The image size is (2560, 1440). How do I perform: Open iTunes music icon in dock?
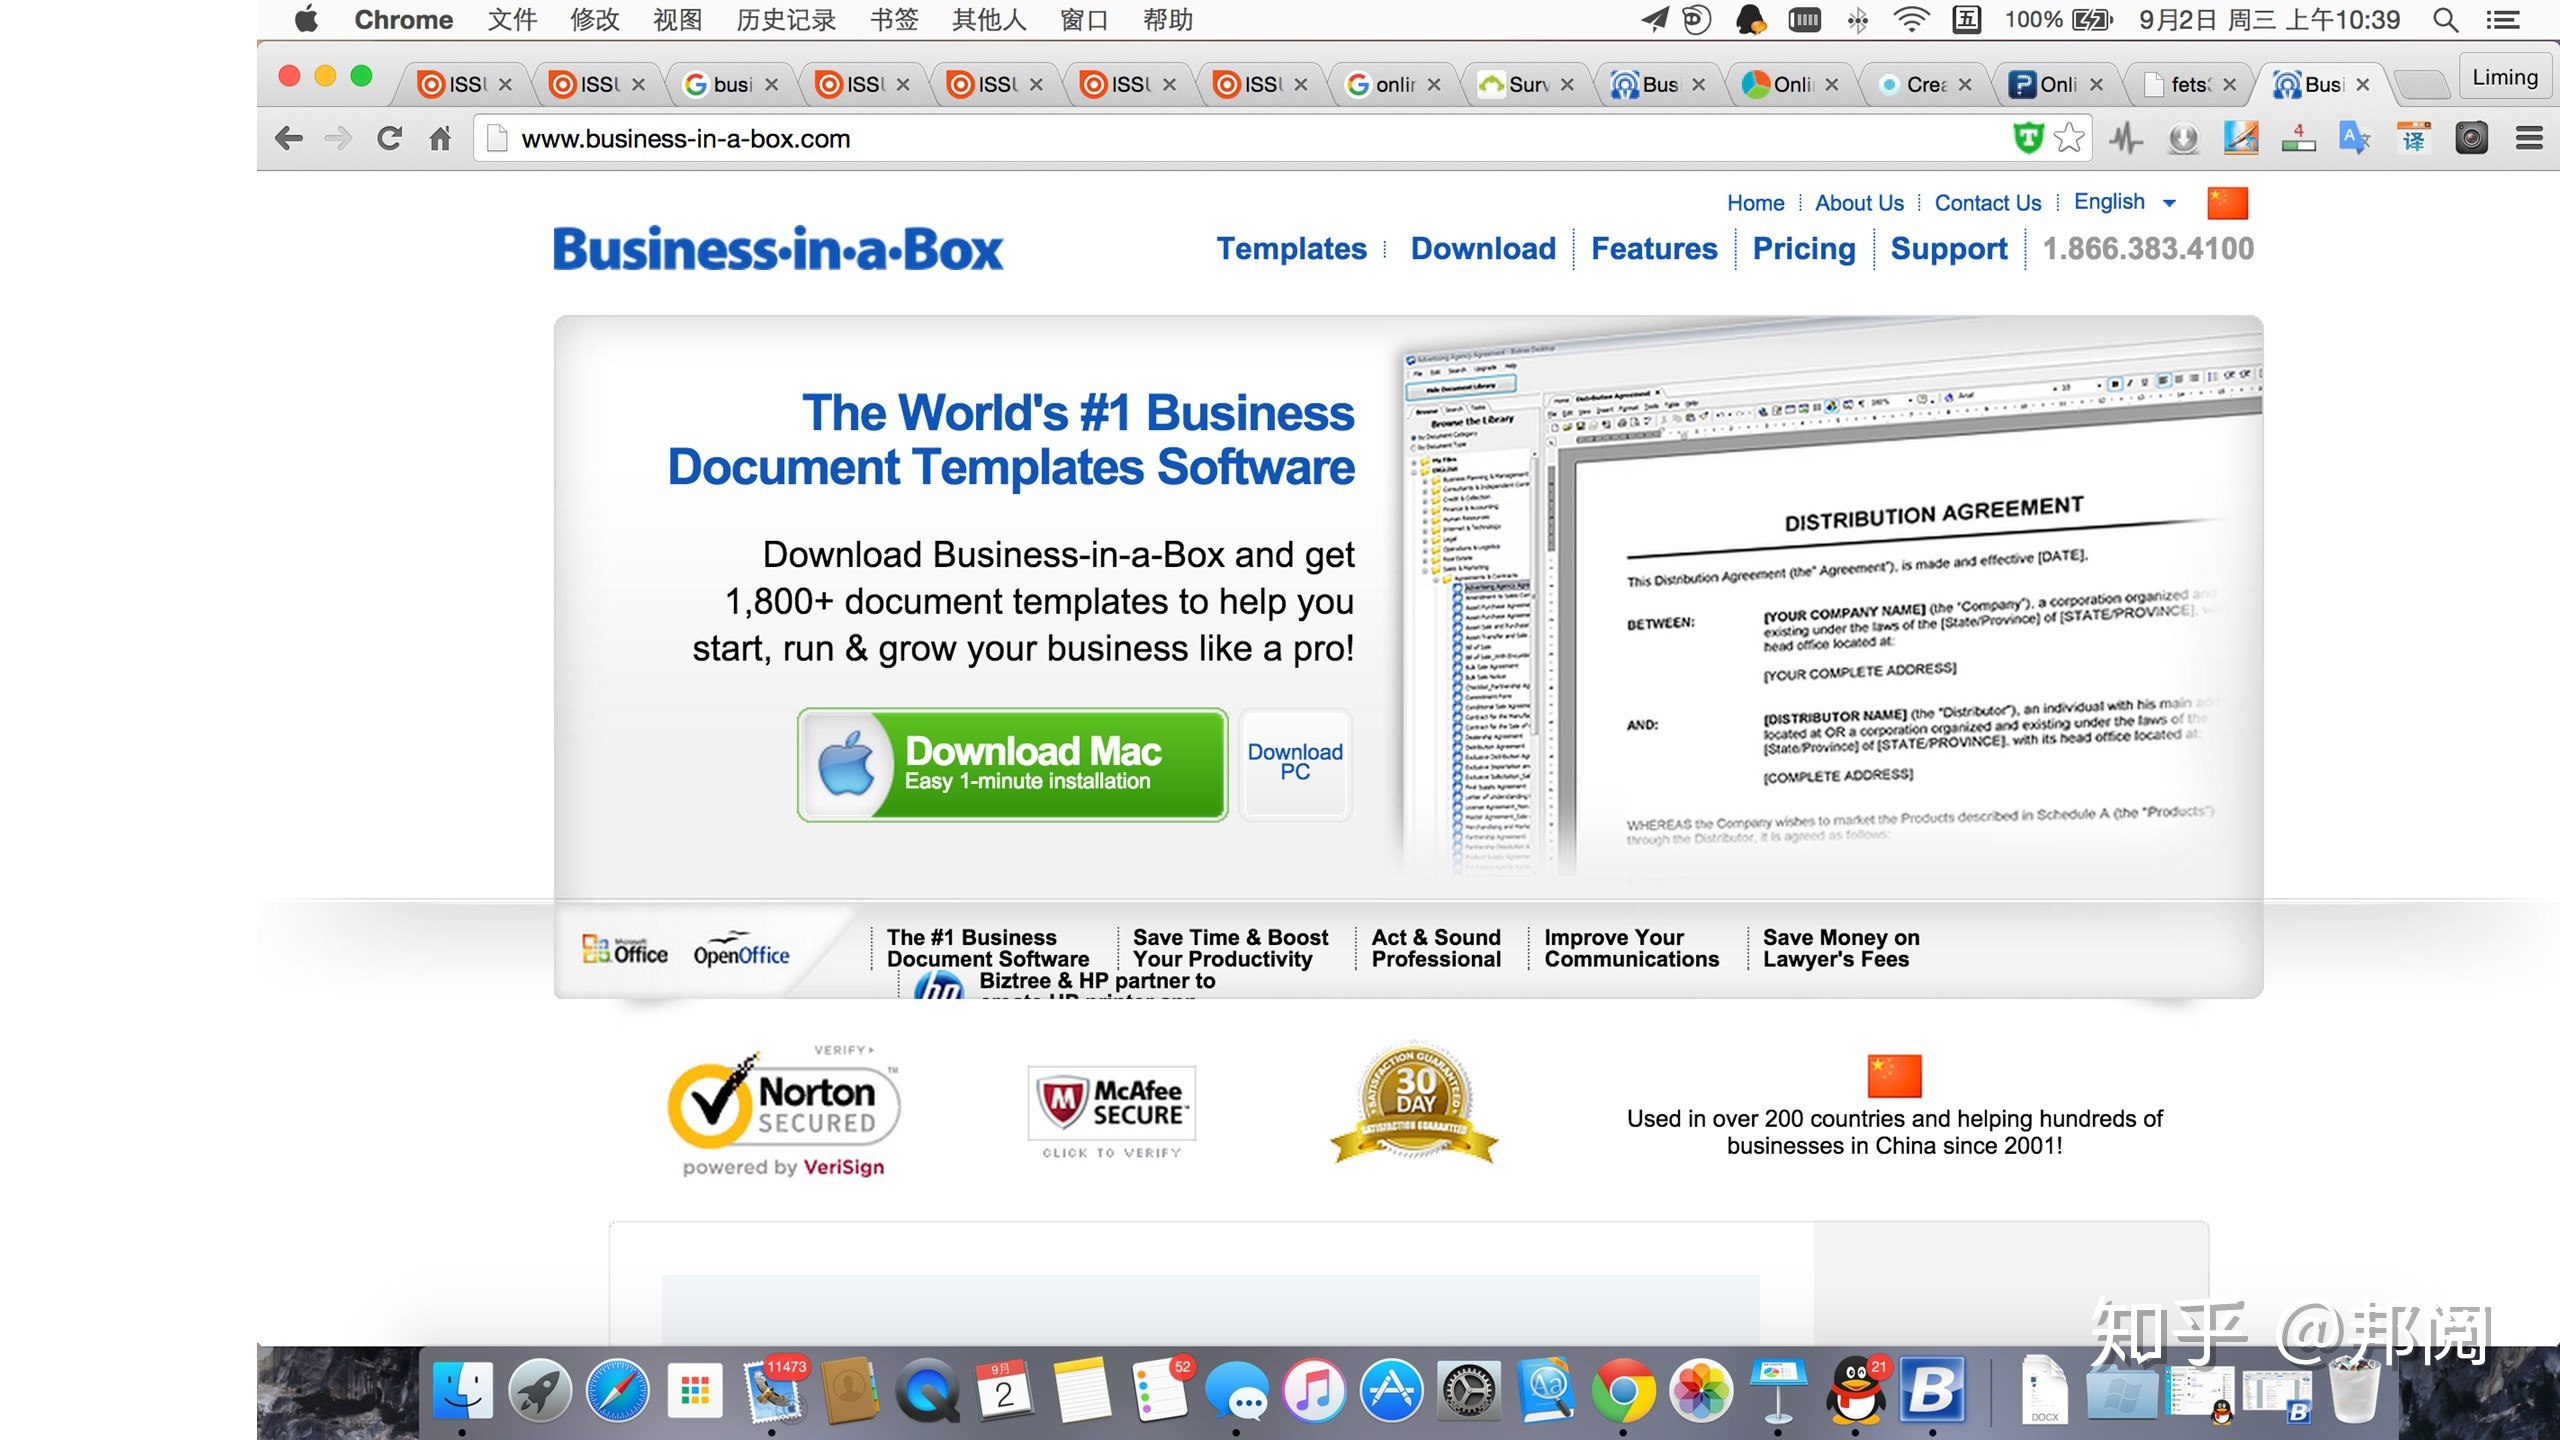click(1314, 1390)
